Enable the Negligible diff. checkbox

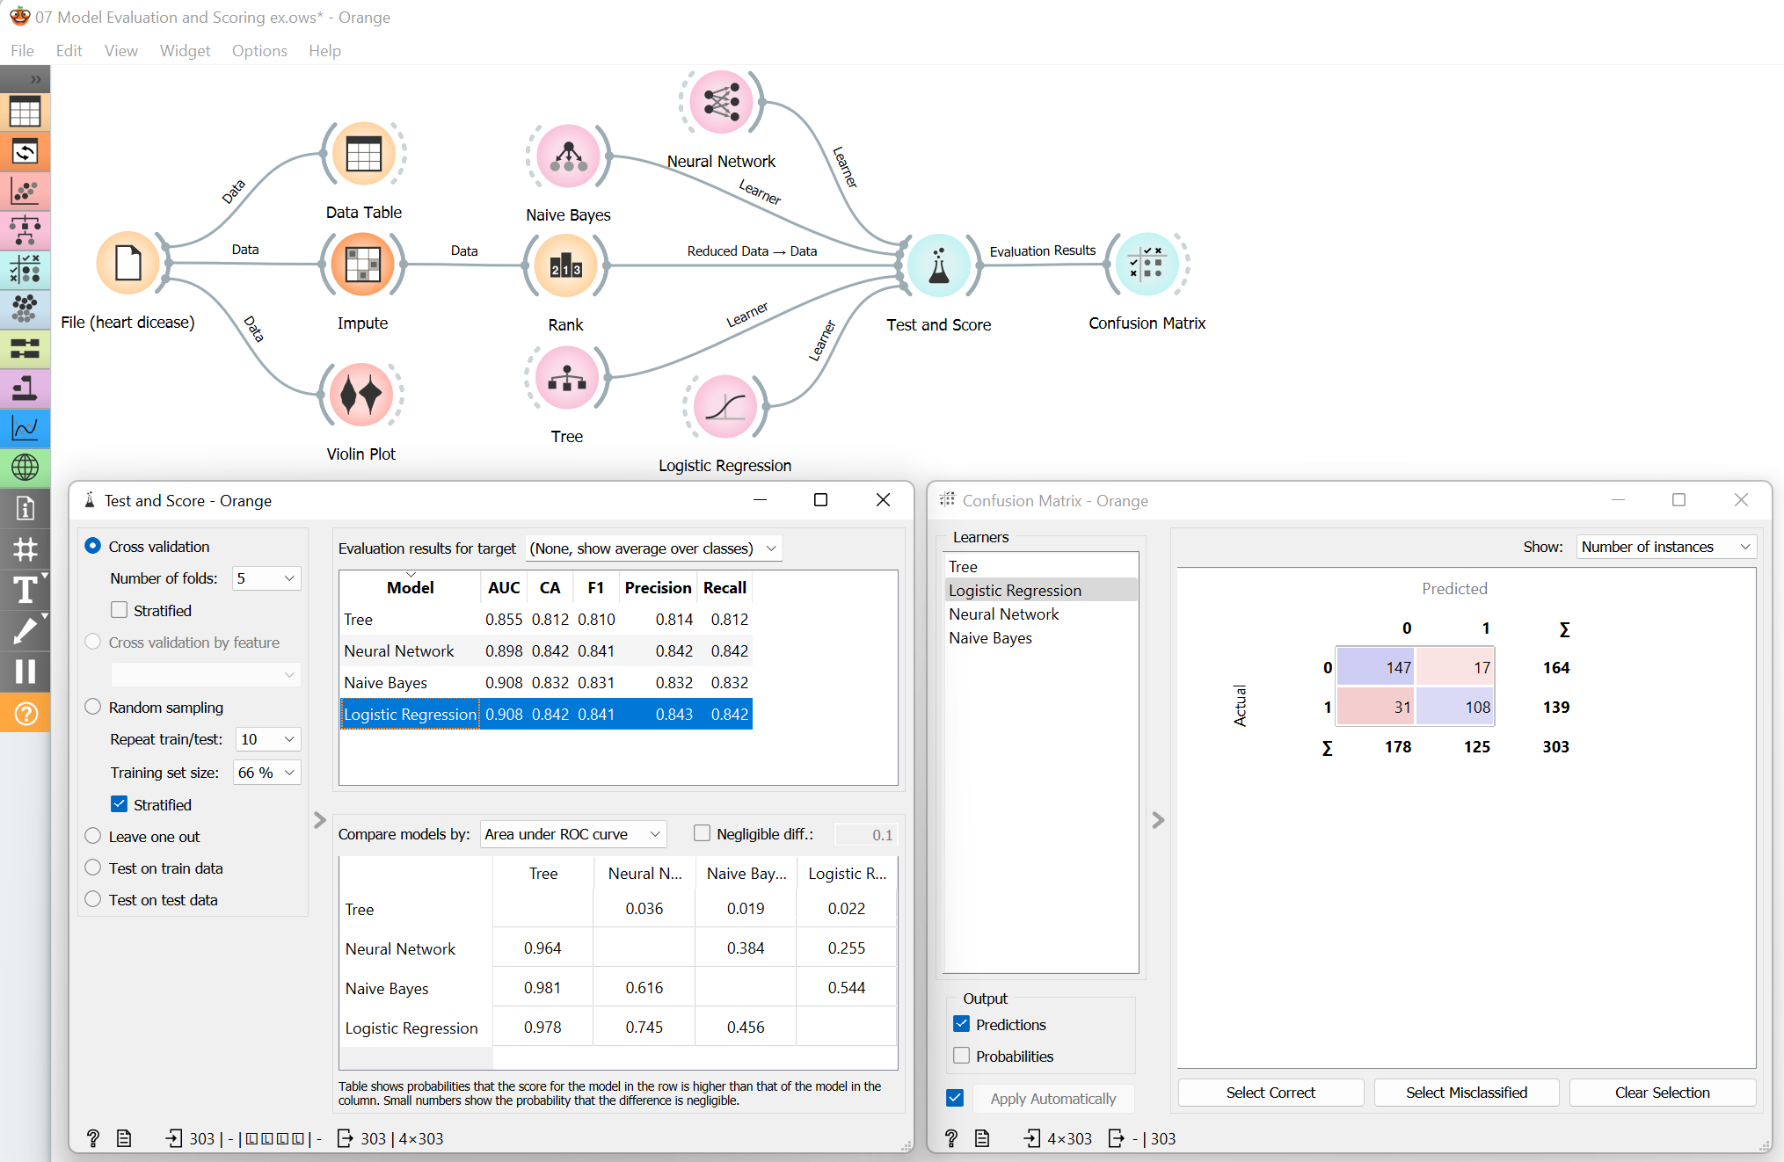point(702,833)
